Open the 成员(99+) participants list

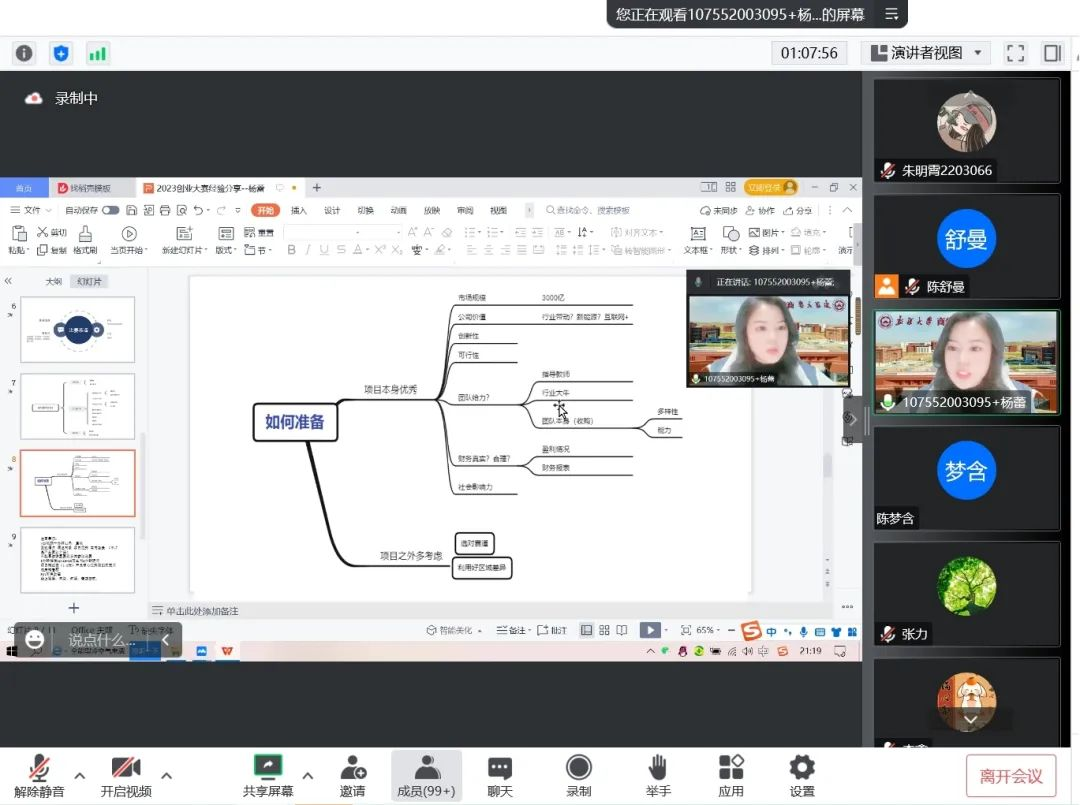click(x=426, y=775)
